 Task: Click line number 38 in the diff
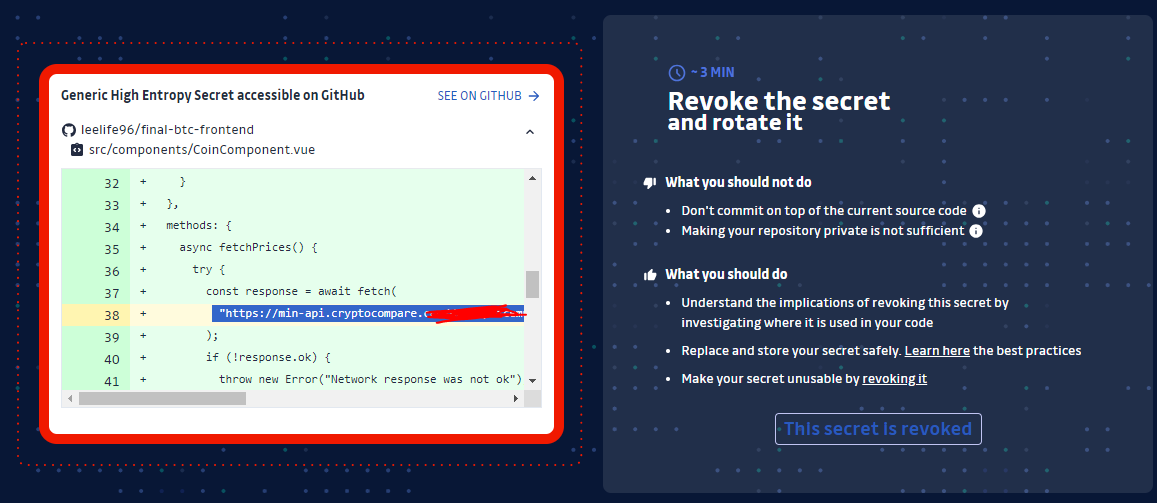(111, 315)
